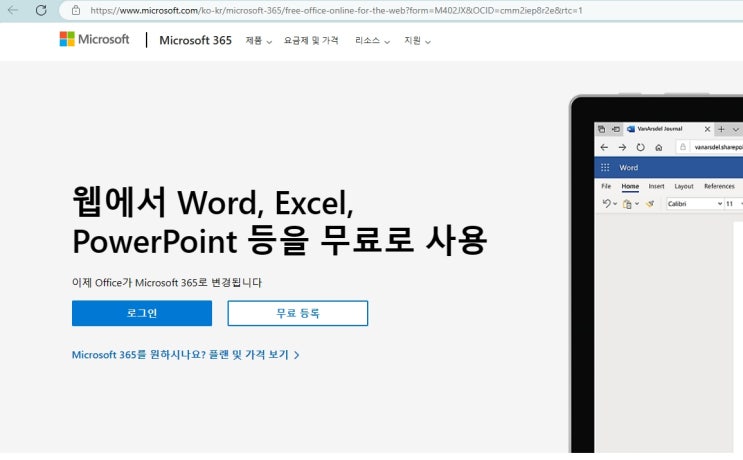The image size is (743, 460).
Task: Go forward in mockup browser
Action: 622,147
